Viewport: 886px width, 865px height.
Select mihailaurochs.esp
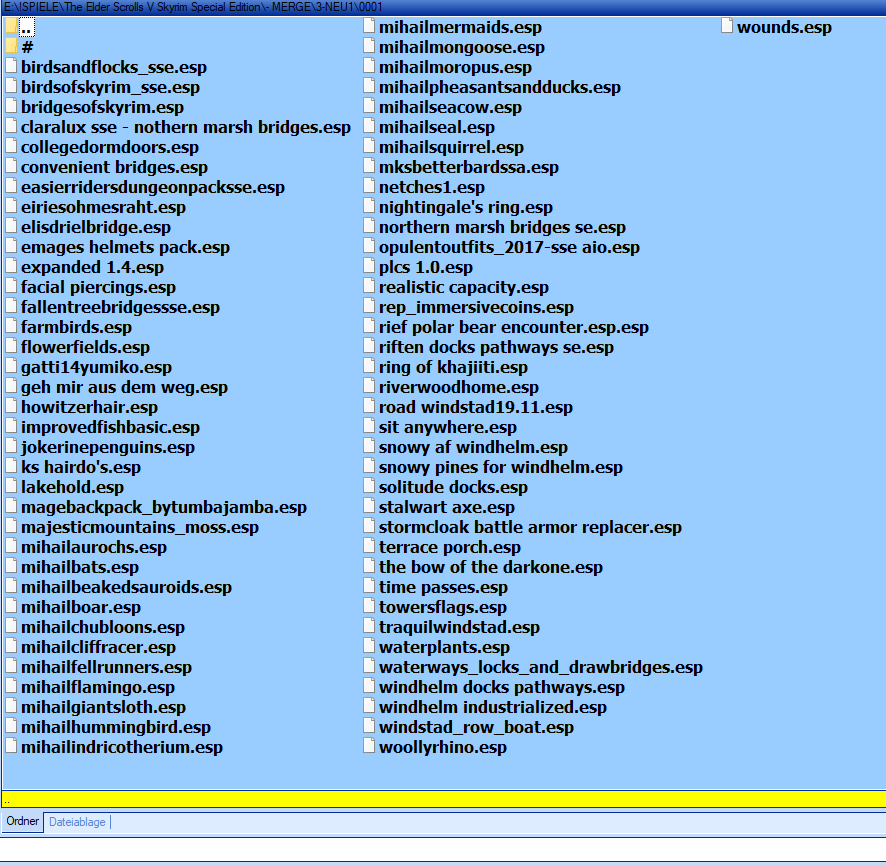point(94,547)
